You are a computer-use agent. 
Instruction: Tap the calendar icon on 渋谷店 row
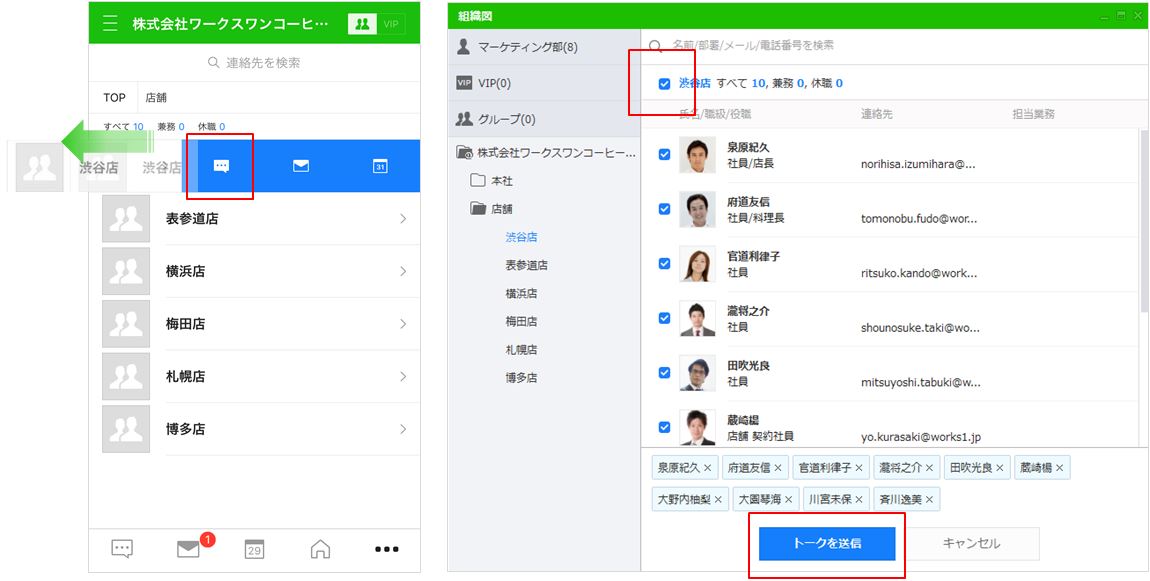coord(380,166)
